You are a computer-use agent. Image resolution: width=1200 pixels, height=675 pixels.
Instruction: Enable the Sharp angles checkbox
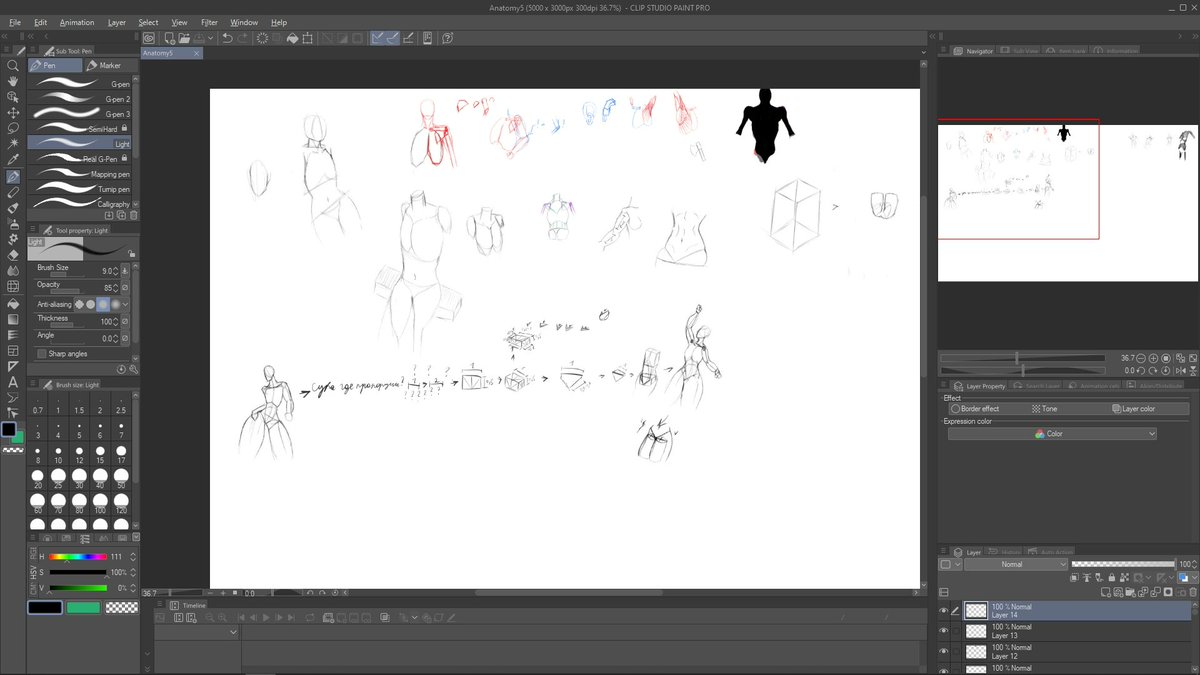click(42, 354)
